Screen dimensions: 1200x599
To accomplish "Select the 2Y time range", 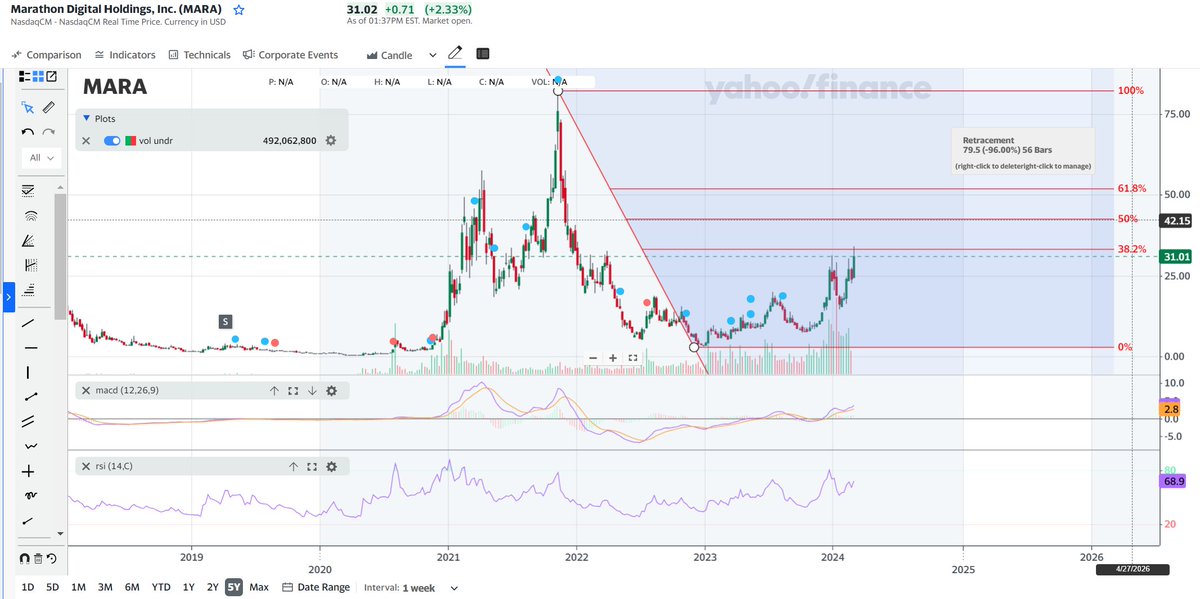I will [x=212, y=587].
